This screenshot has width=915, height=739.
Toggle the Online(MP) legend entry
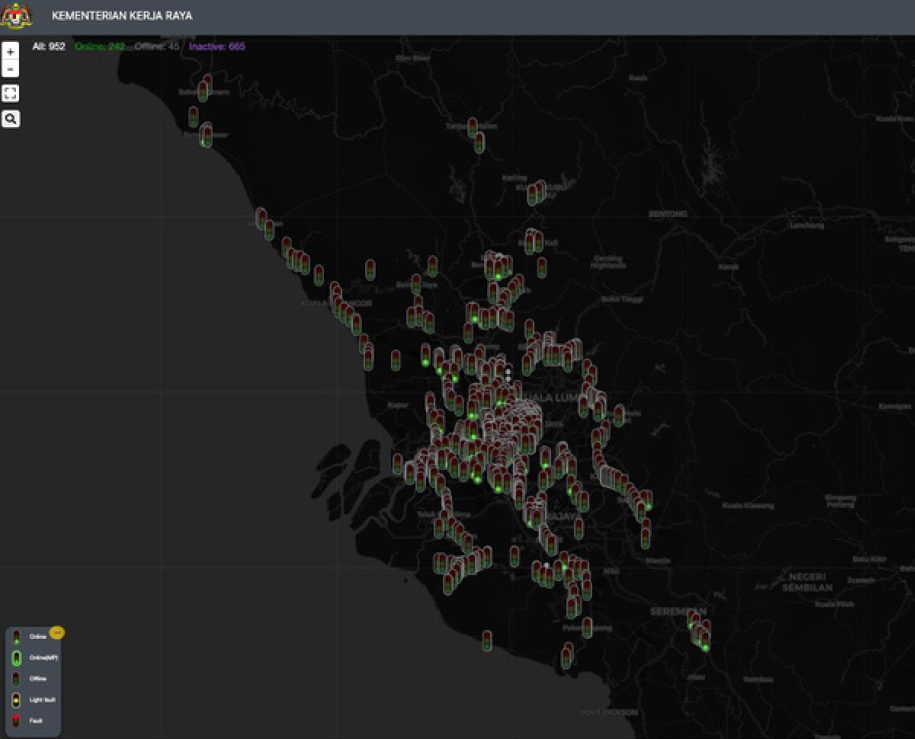tap(43, 657)
